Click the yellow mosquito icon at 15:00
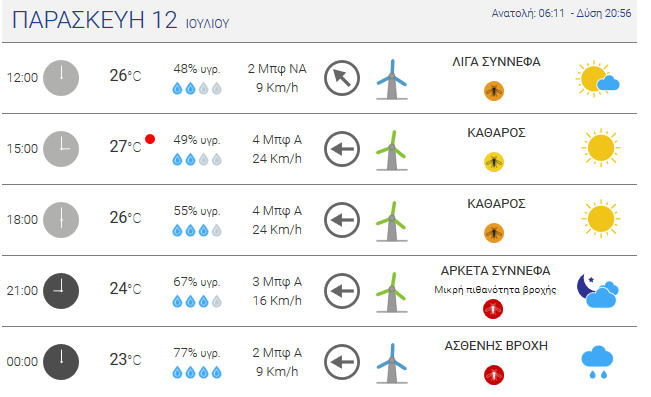 [x=494, y=162]
